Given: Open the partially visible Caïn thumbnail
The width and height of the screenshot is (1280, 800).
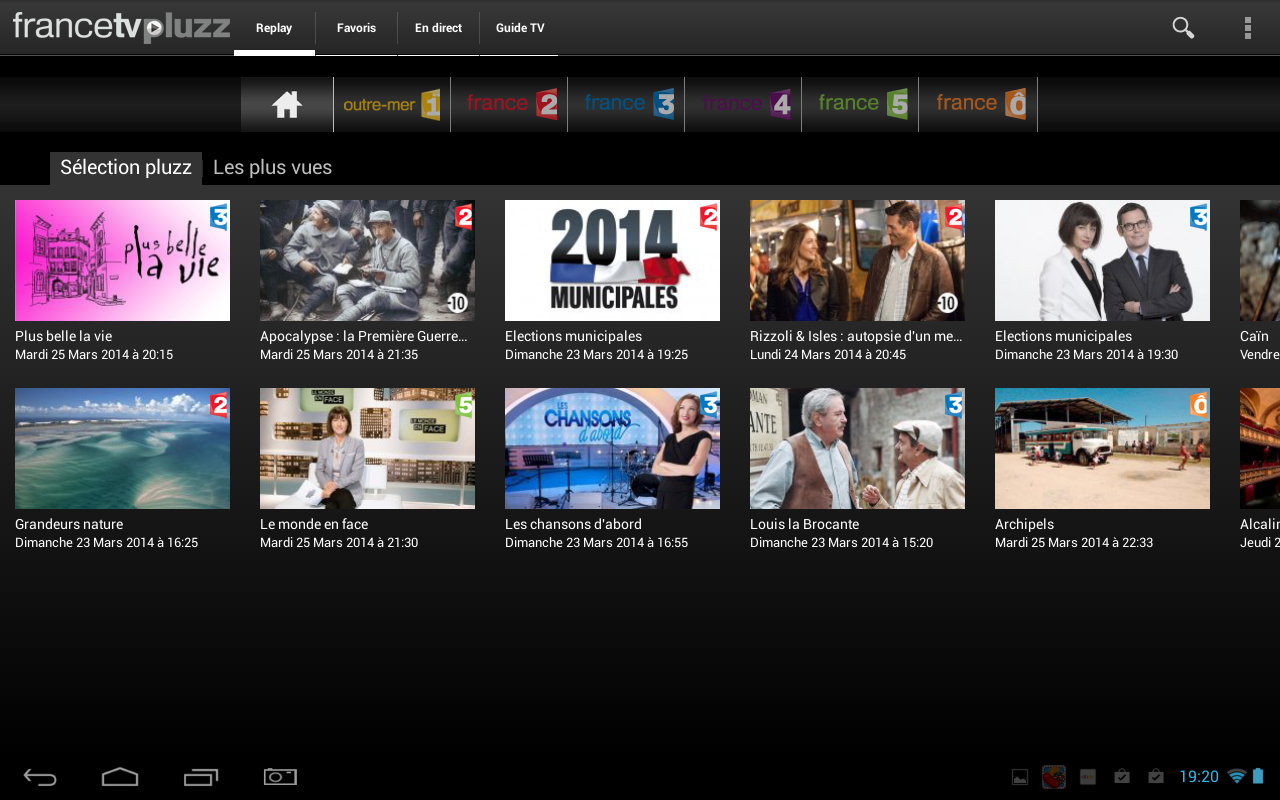Looking at the screenshot, I should 1260,260.
